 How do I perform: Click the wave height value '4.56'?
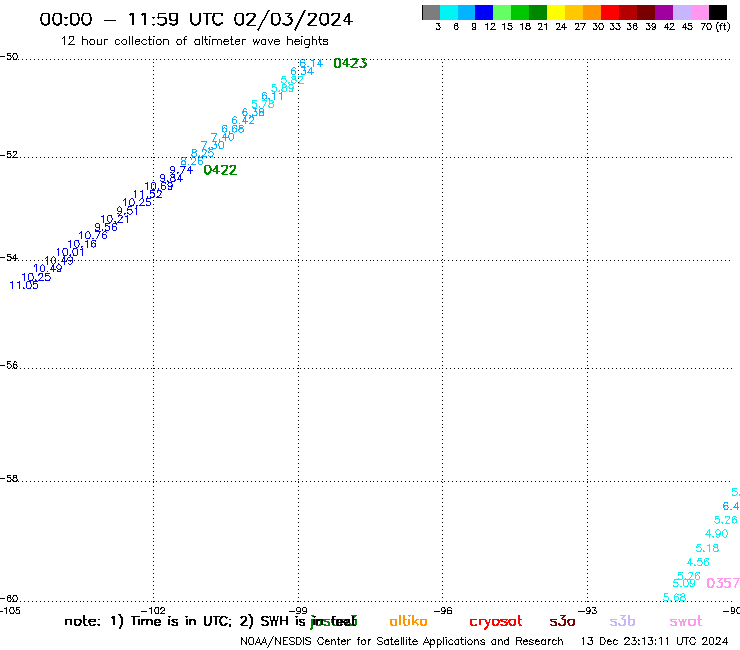pos(698,562)
